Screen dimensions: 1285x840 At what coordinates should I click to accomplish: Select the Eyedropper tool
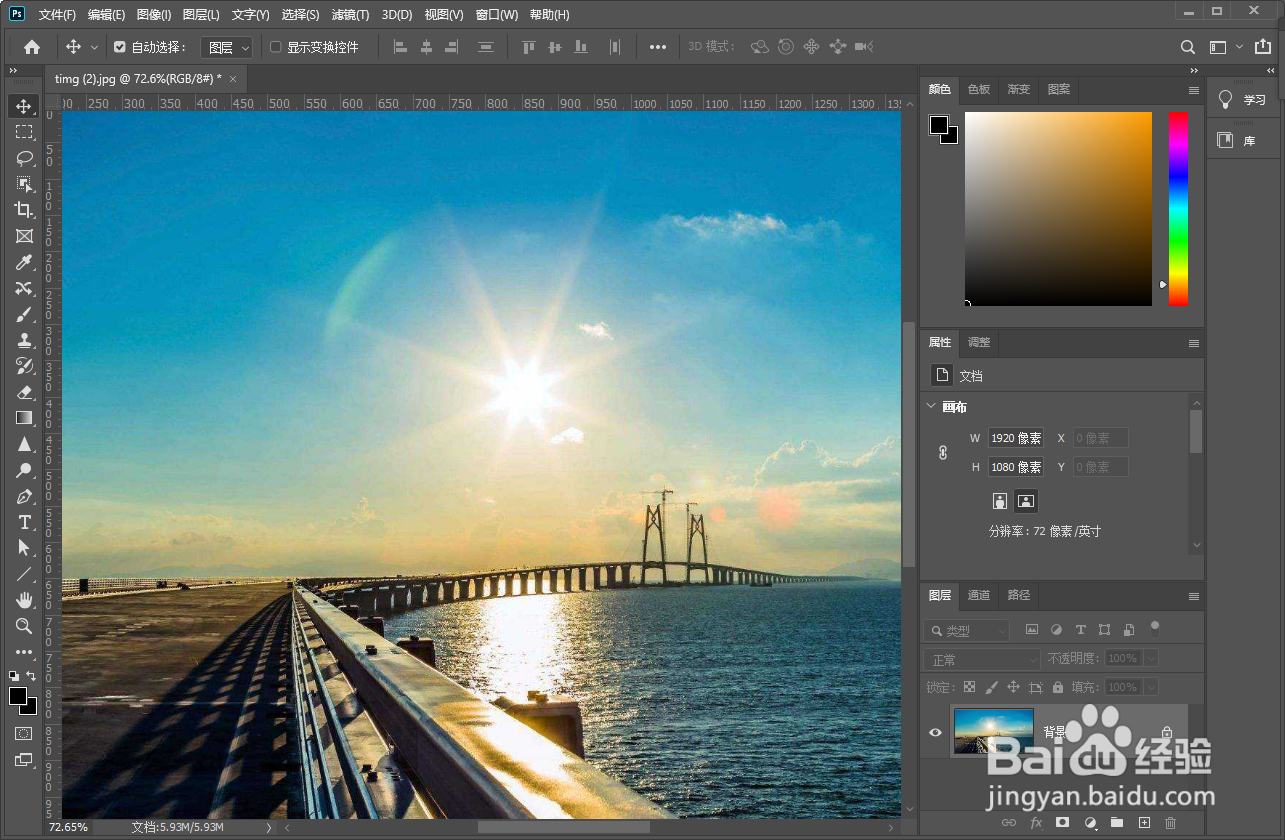click(24, 262)
